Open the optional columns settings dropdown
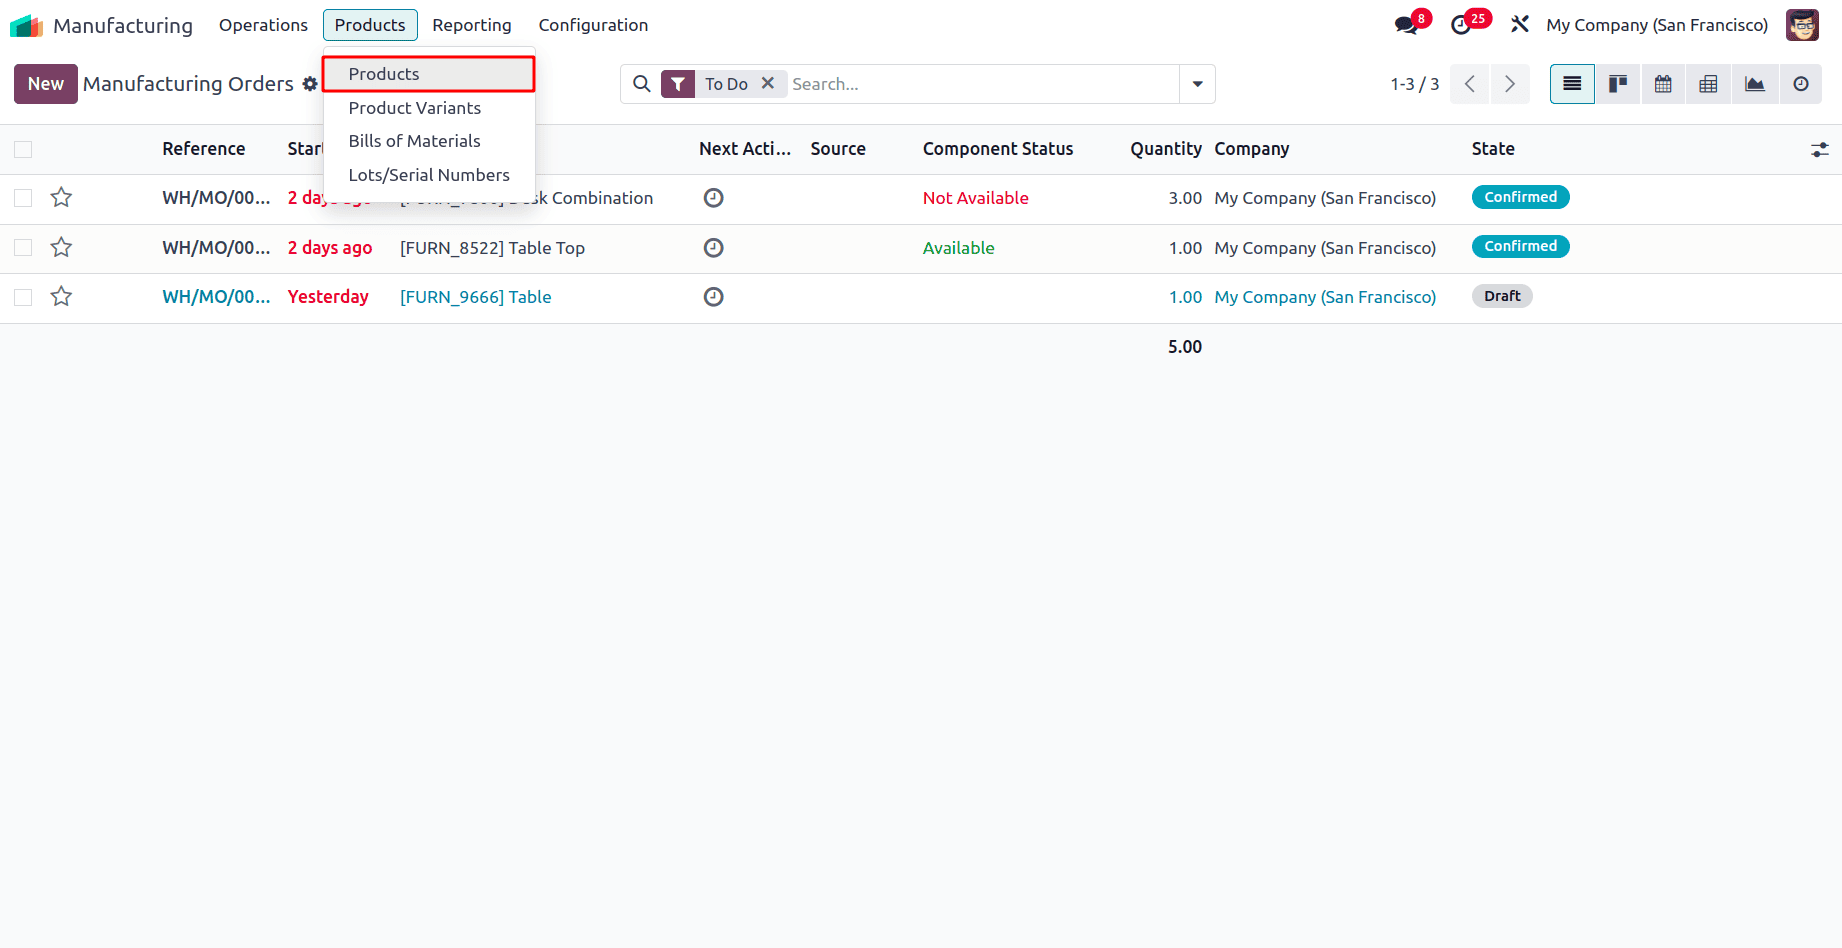Viewport: 1842px width, 948px height. pos(1820,149)
